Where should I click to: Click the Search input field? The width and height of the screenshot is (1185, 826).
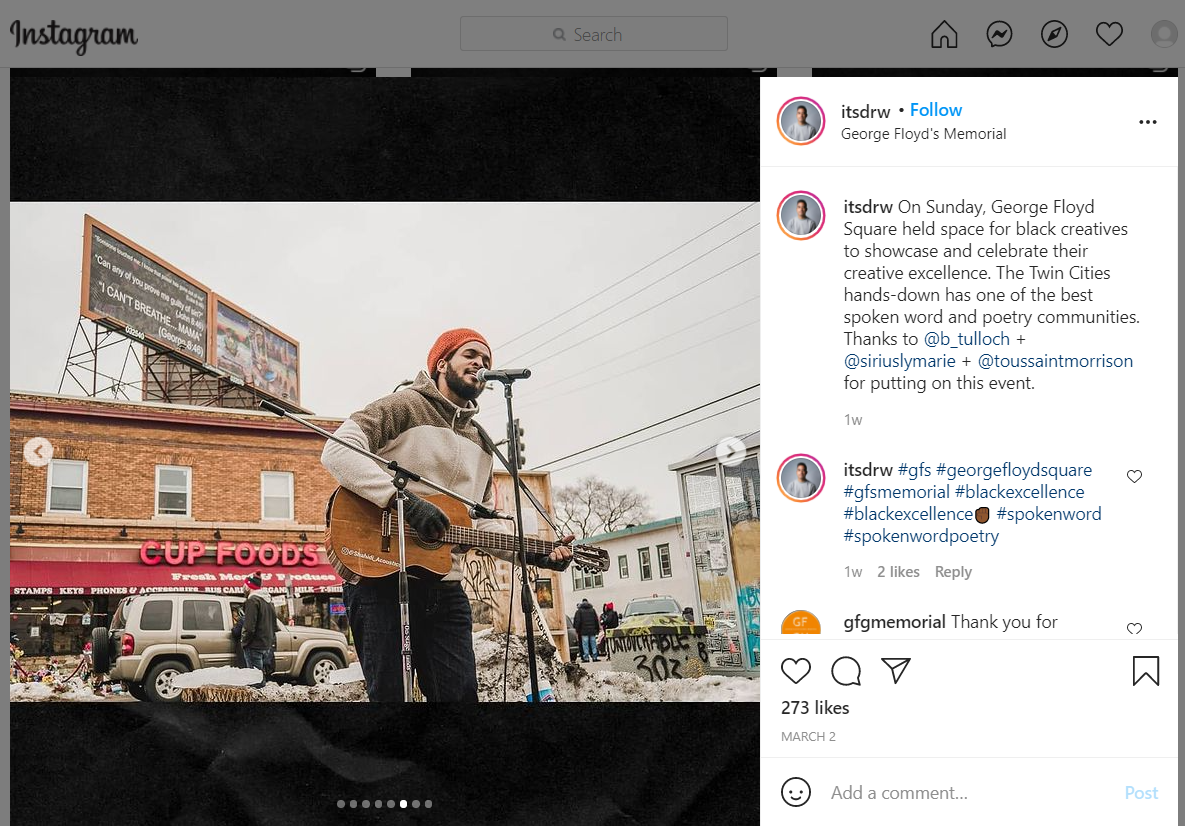pos(594,35)
